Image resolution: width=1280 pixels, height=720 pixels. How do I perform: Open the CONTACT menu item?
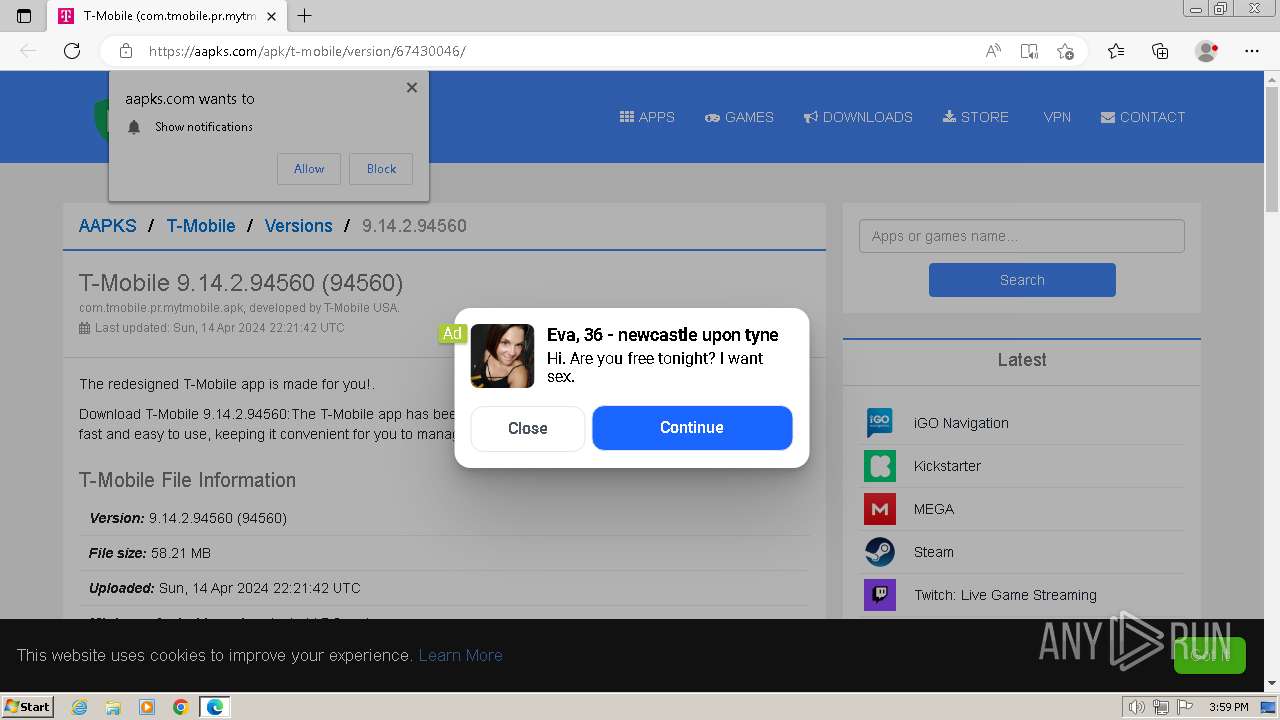(x=1143, y=117)
